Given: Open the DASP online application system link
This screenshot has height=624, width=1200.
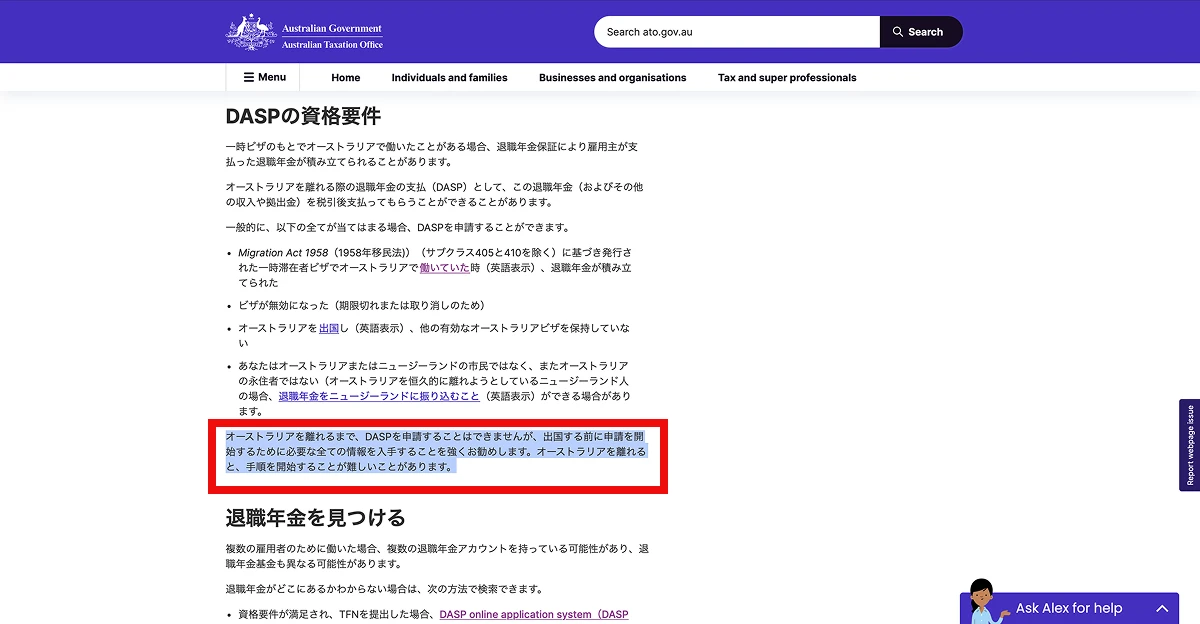Looking at the screenshot, I should pos(533,614).
